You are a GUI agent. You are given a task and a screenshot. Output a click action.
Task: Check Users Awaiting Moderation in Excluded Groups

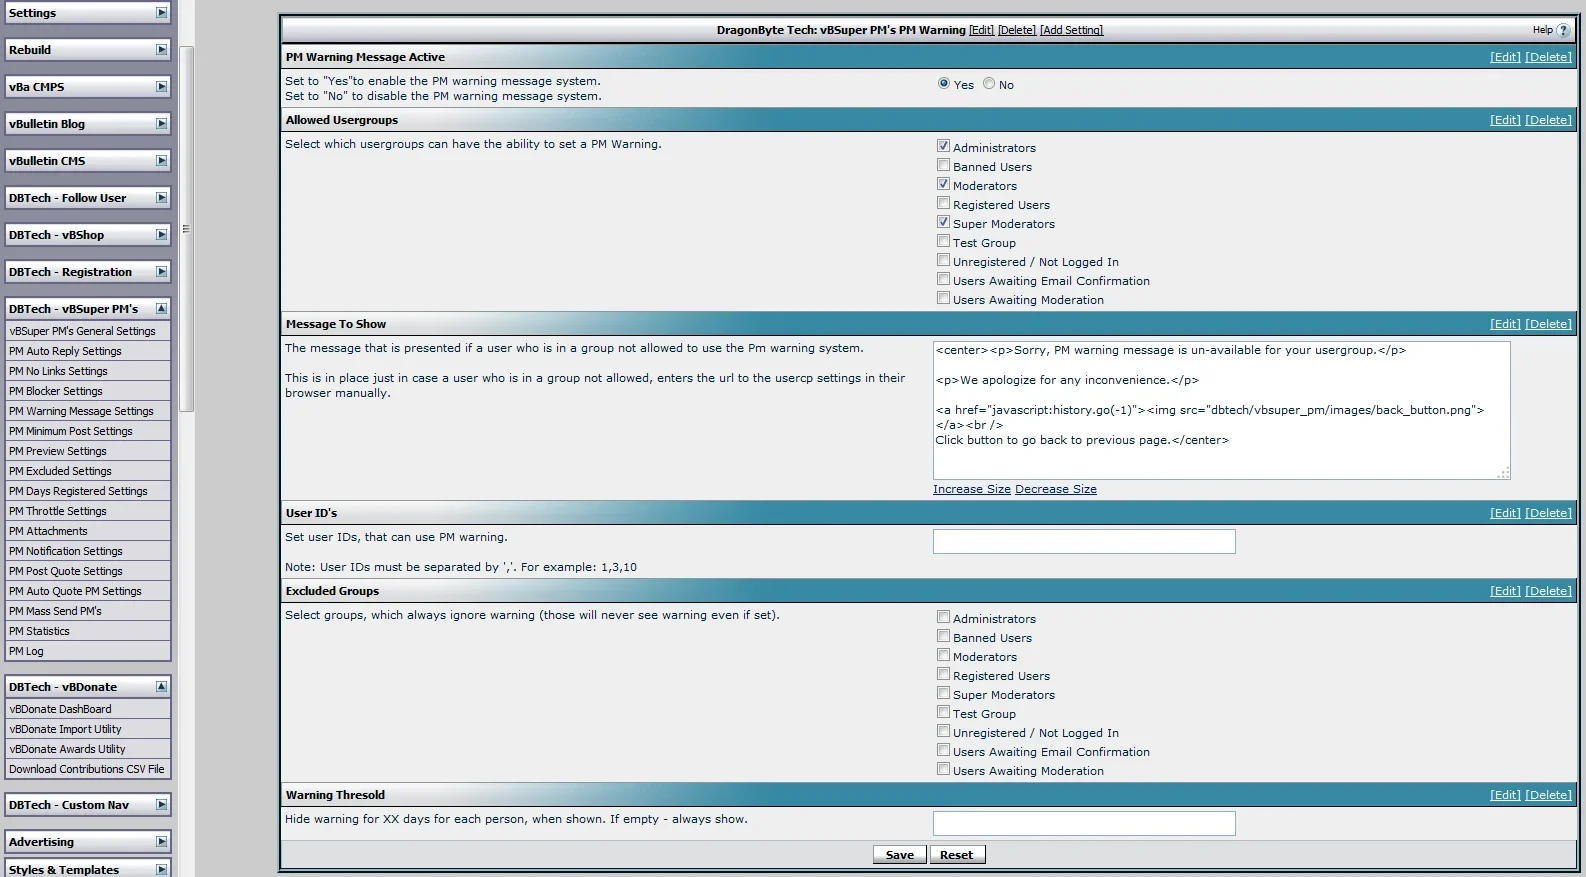click(943, 769)
